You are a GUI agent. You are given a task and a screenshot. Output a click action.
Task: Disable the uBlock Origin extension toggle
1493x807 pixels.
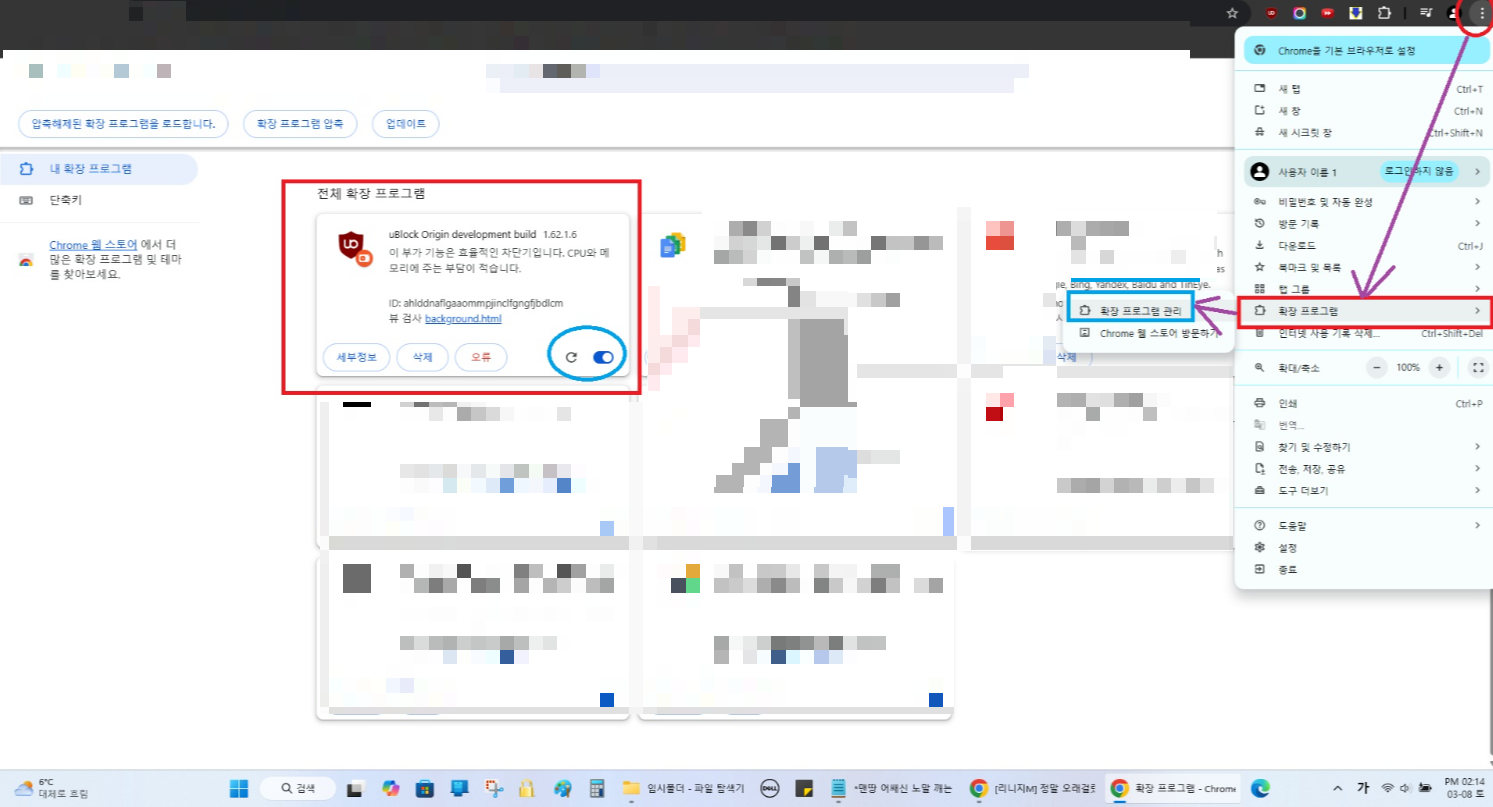click(x=603, y=357)
